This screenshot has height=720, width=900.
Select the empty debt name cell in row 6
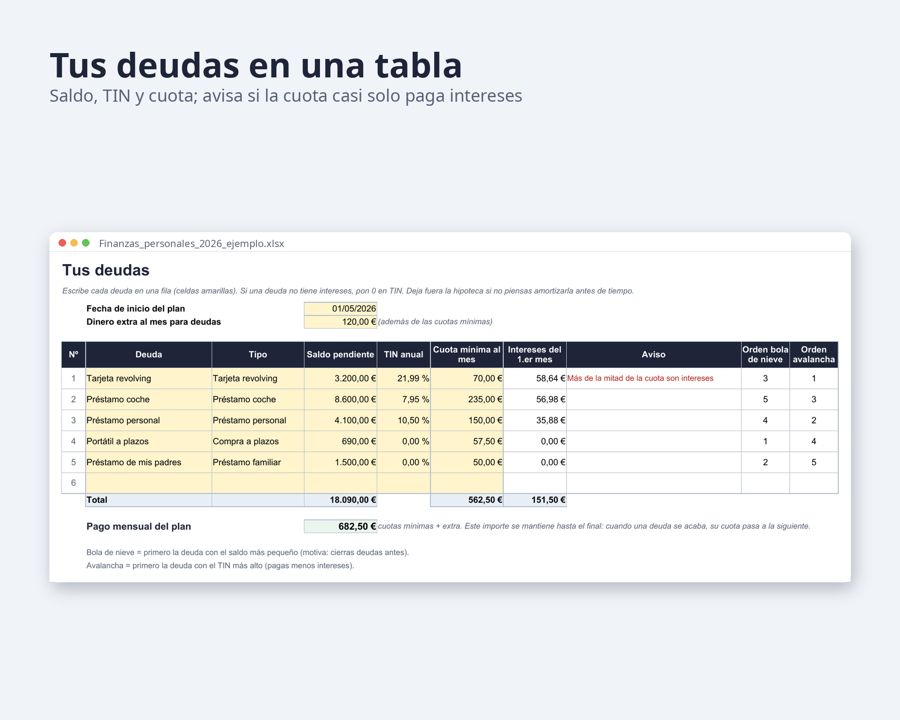pos(149,483)
